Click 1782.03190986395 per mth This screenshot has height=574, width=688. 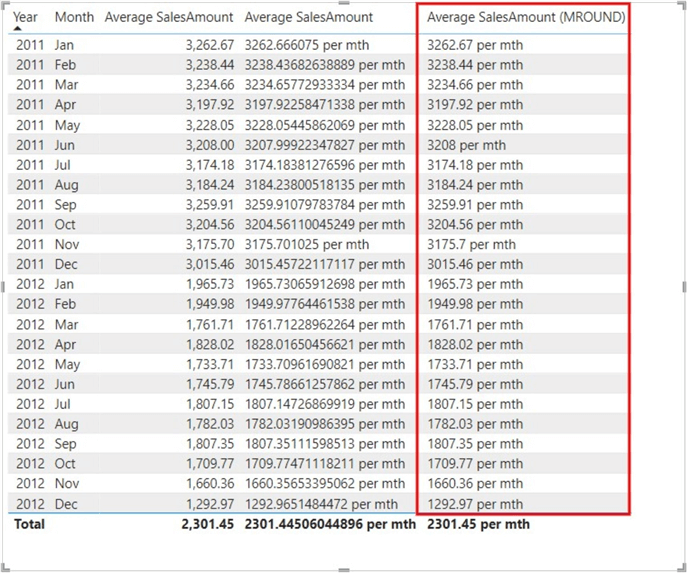click(x=325, y=424)
